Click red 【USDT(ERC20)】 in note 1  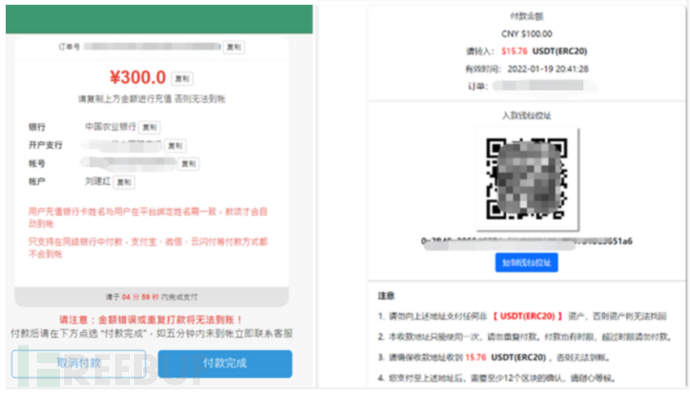[x=527, y=316]
